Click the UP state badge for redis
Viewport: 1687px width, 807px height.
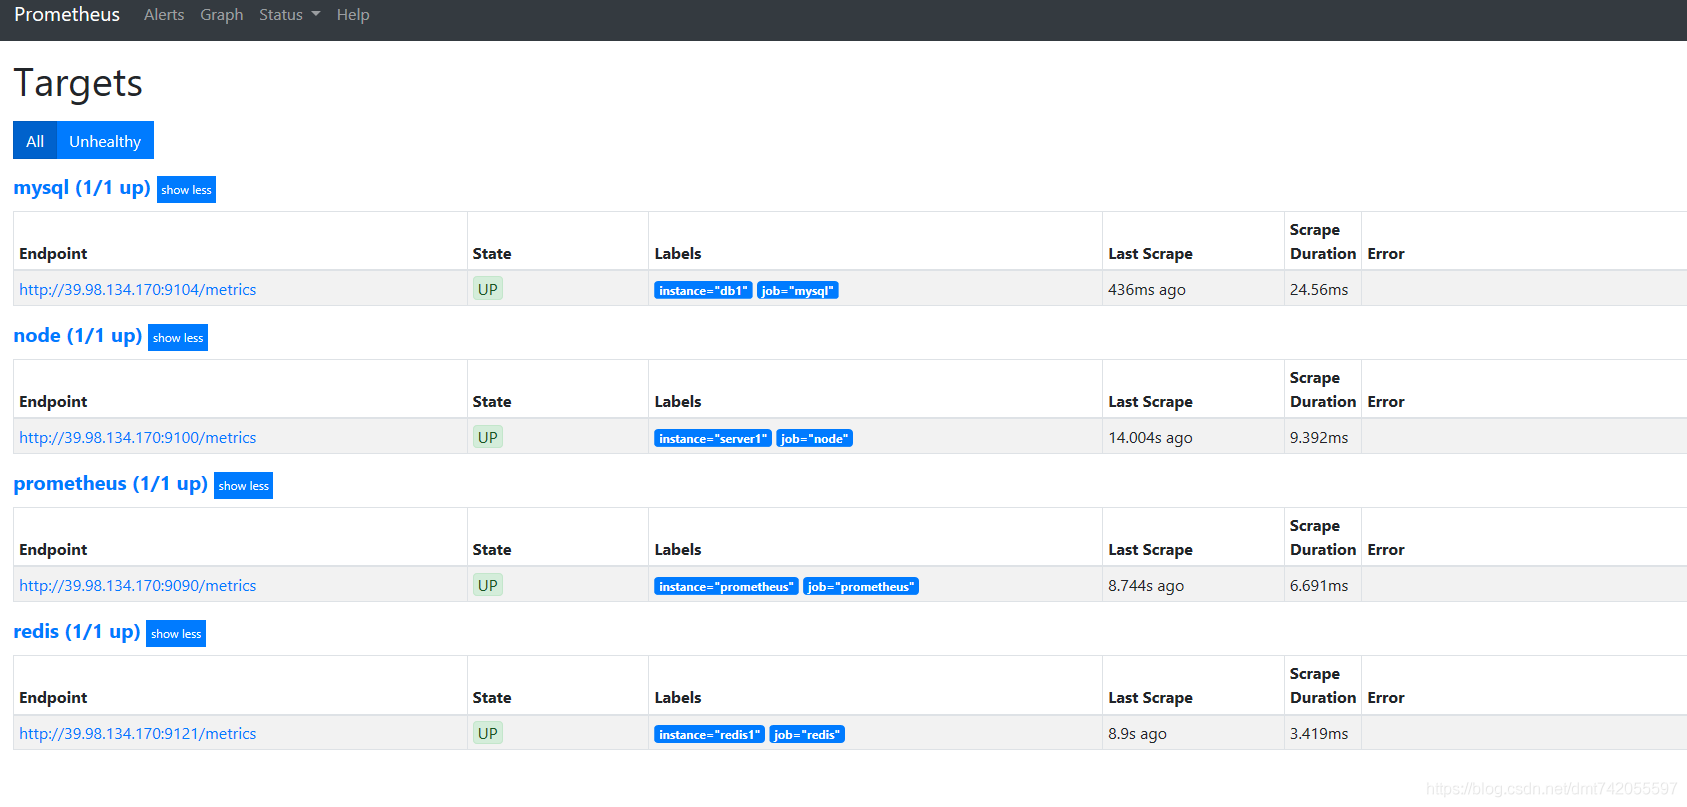coord(488,734)
